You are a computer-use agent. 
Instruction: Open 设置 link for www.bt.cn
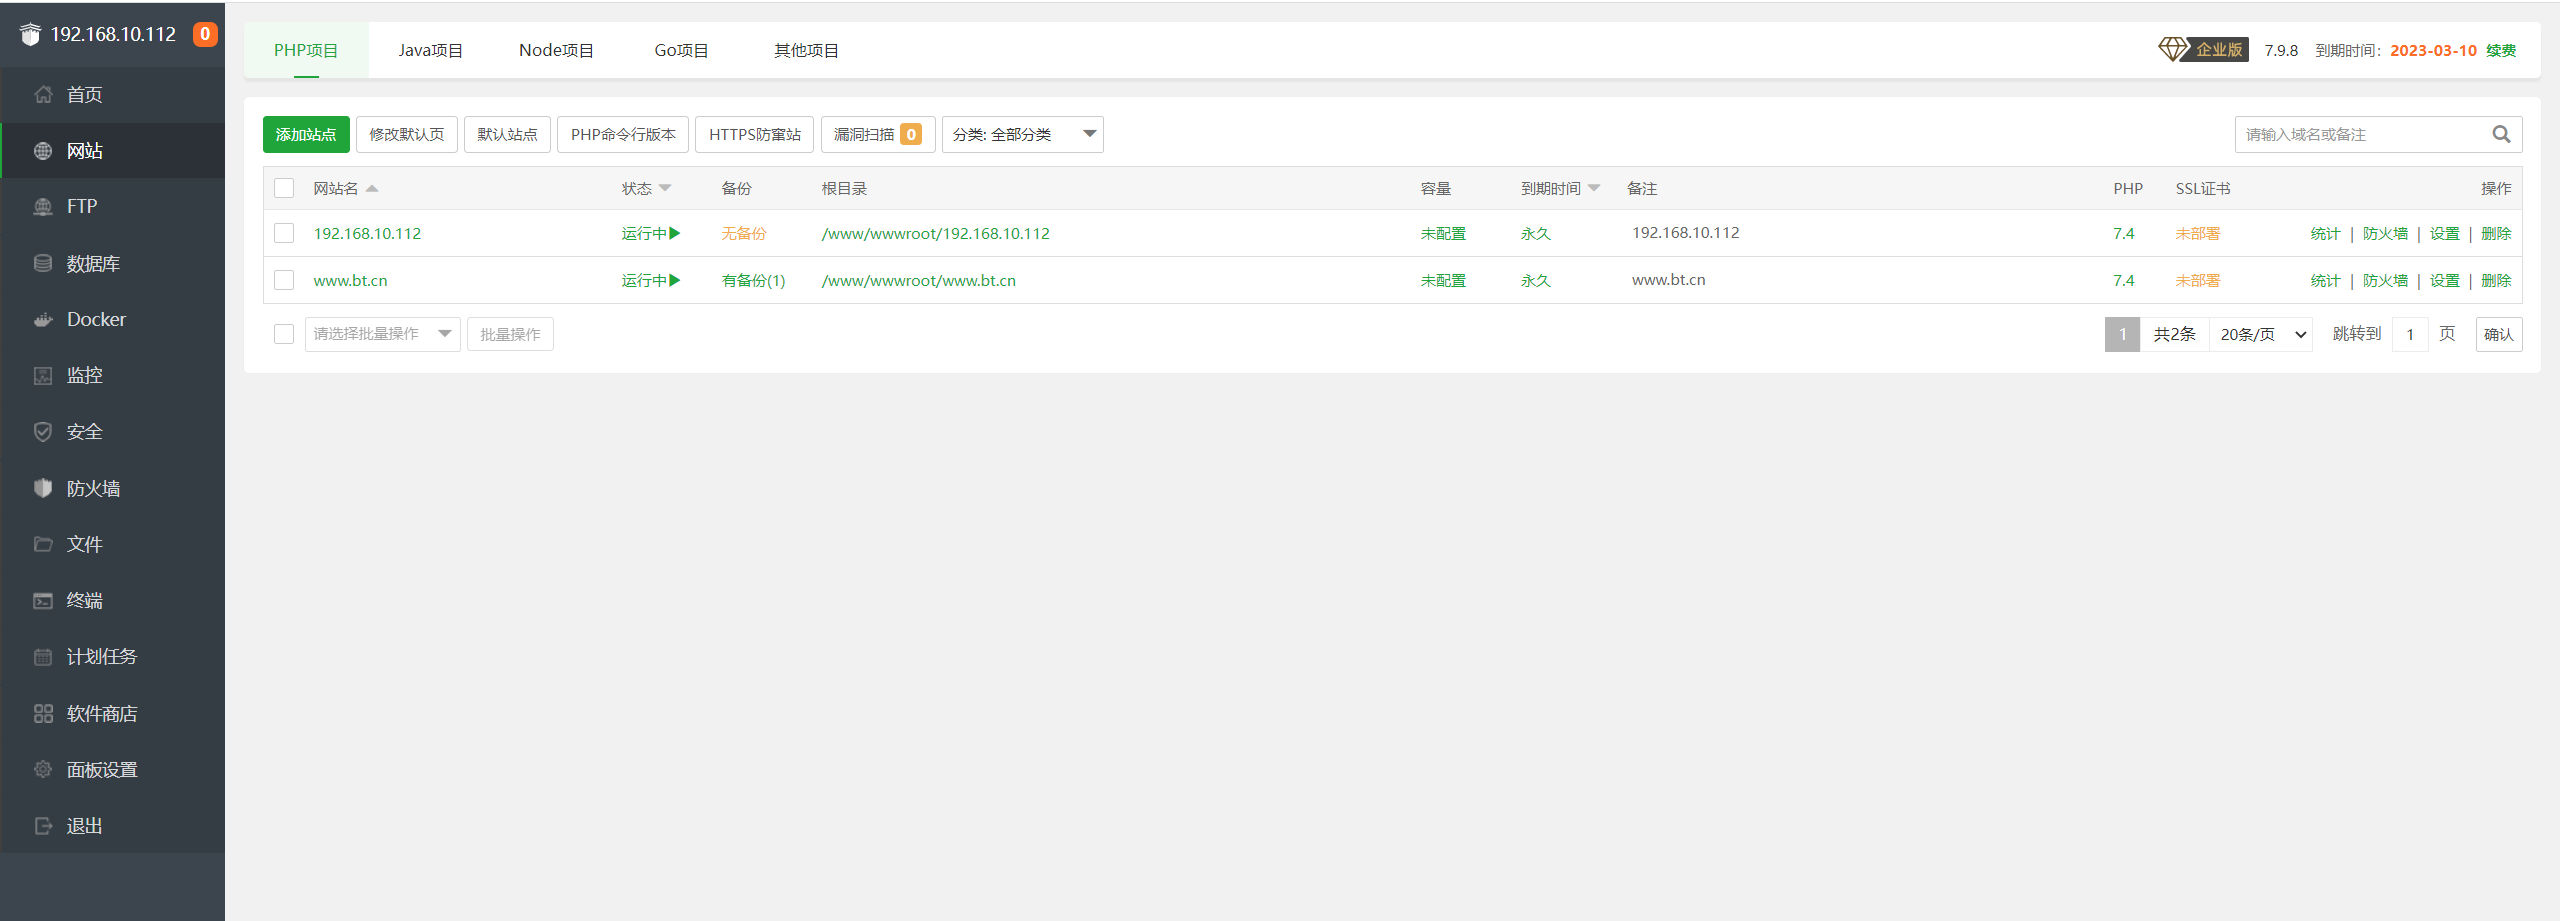click(x=2444, y=281)
